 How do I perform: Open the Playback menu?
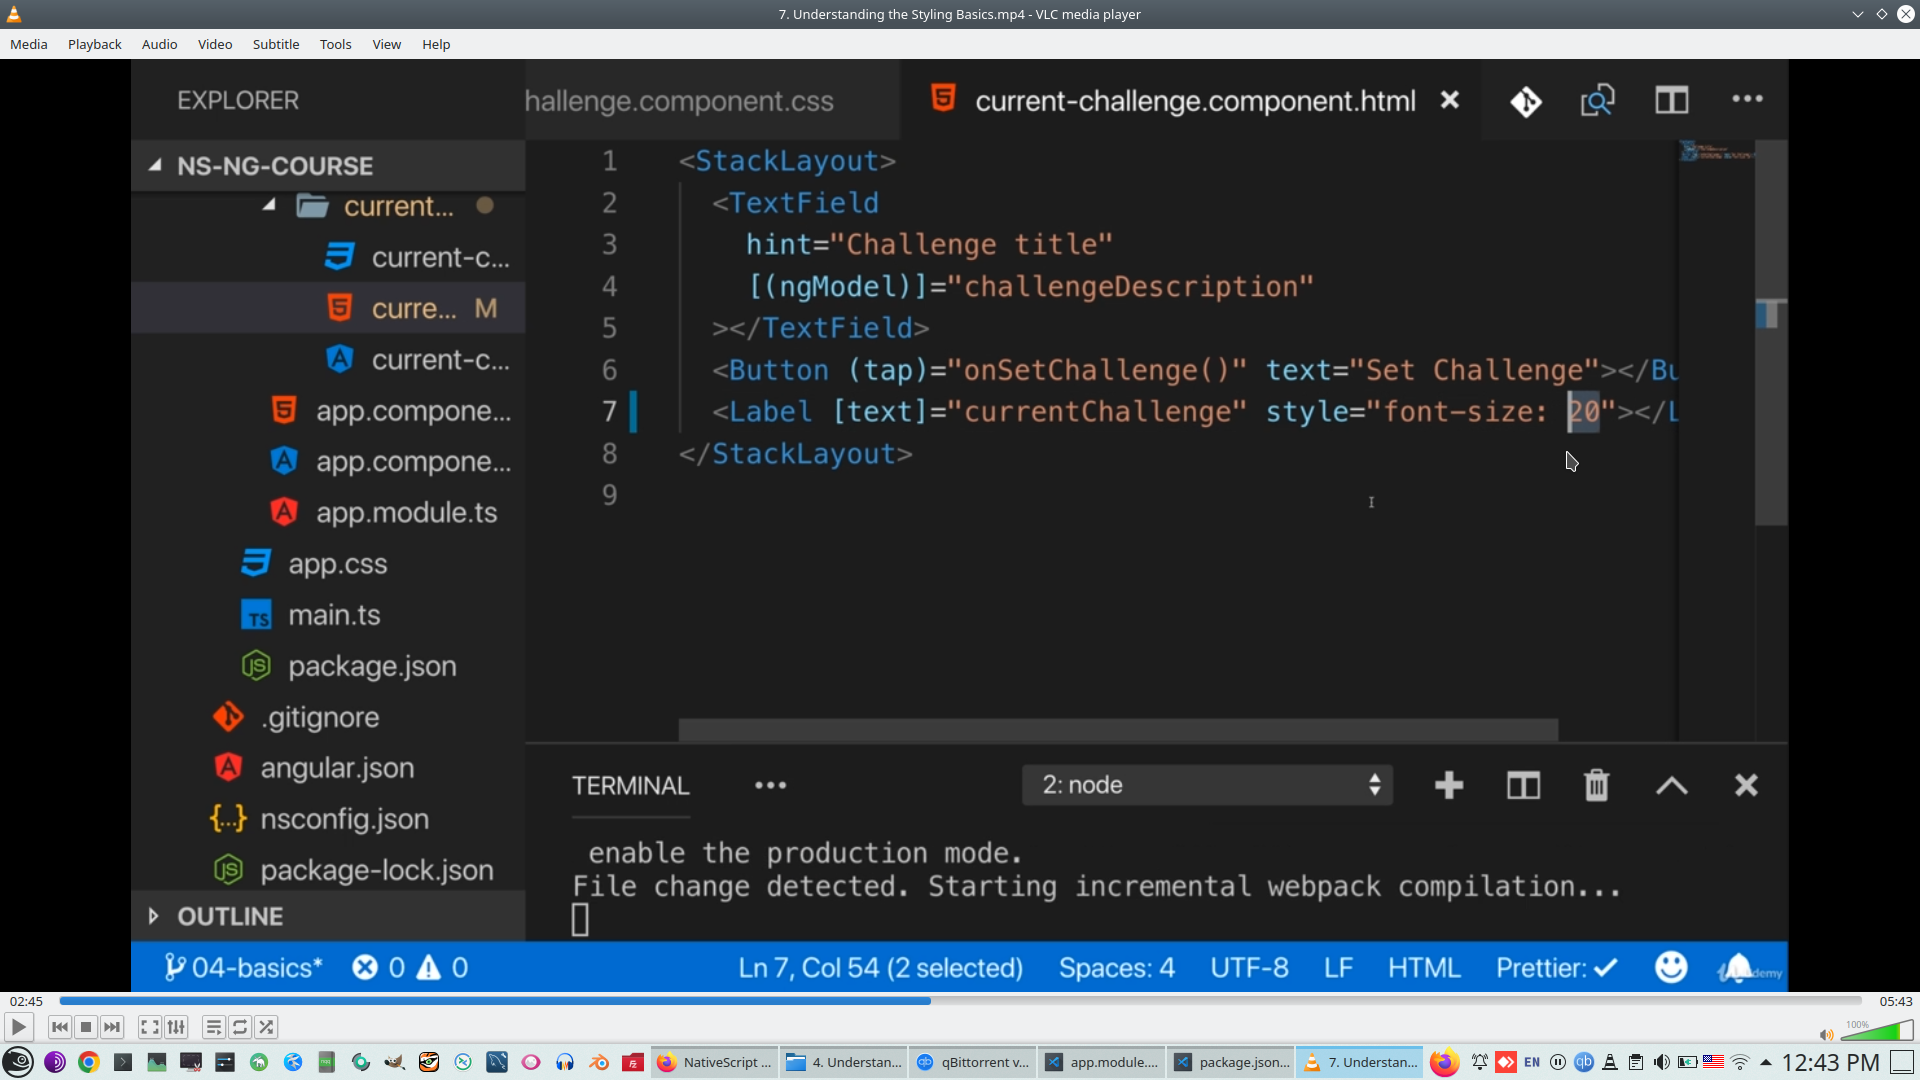tap(94, 44)
